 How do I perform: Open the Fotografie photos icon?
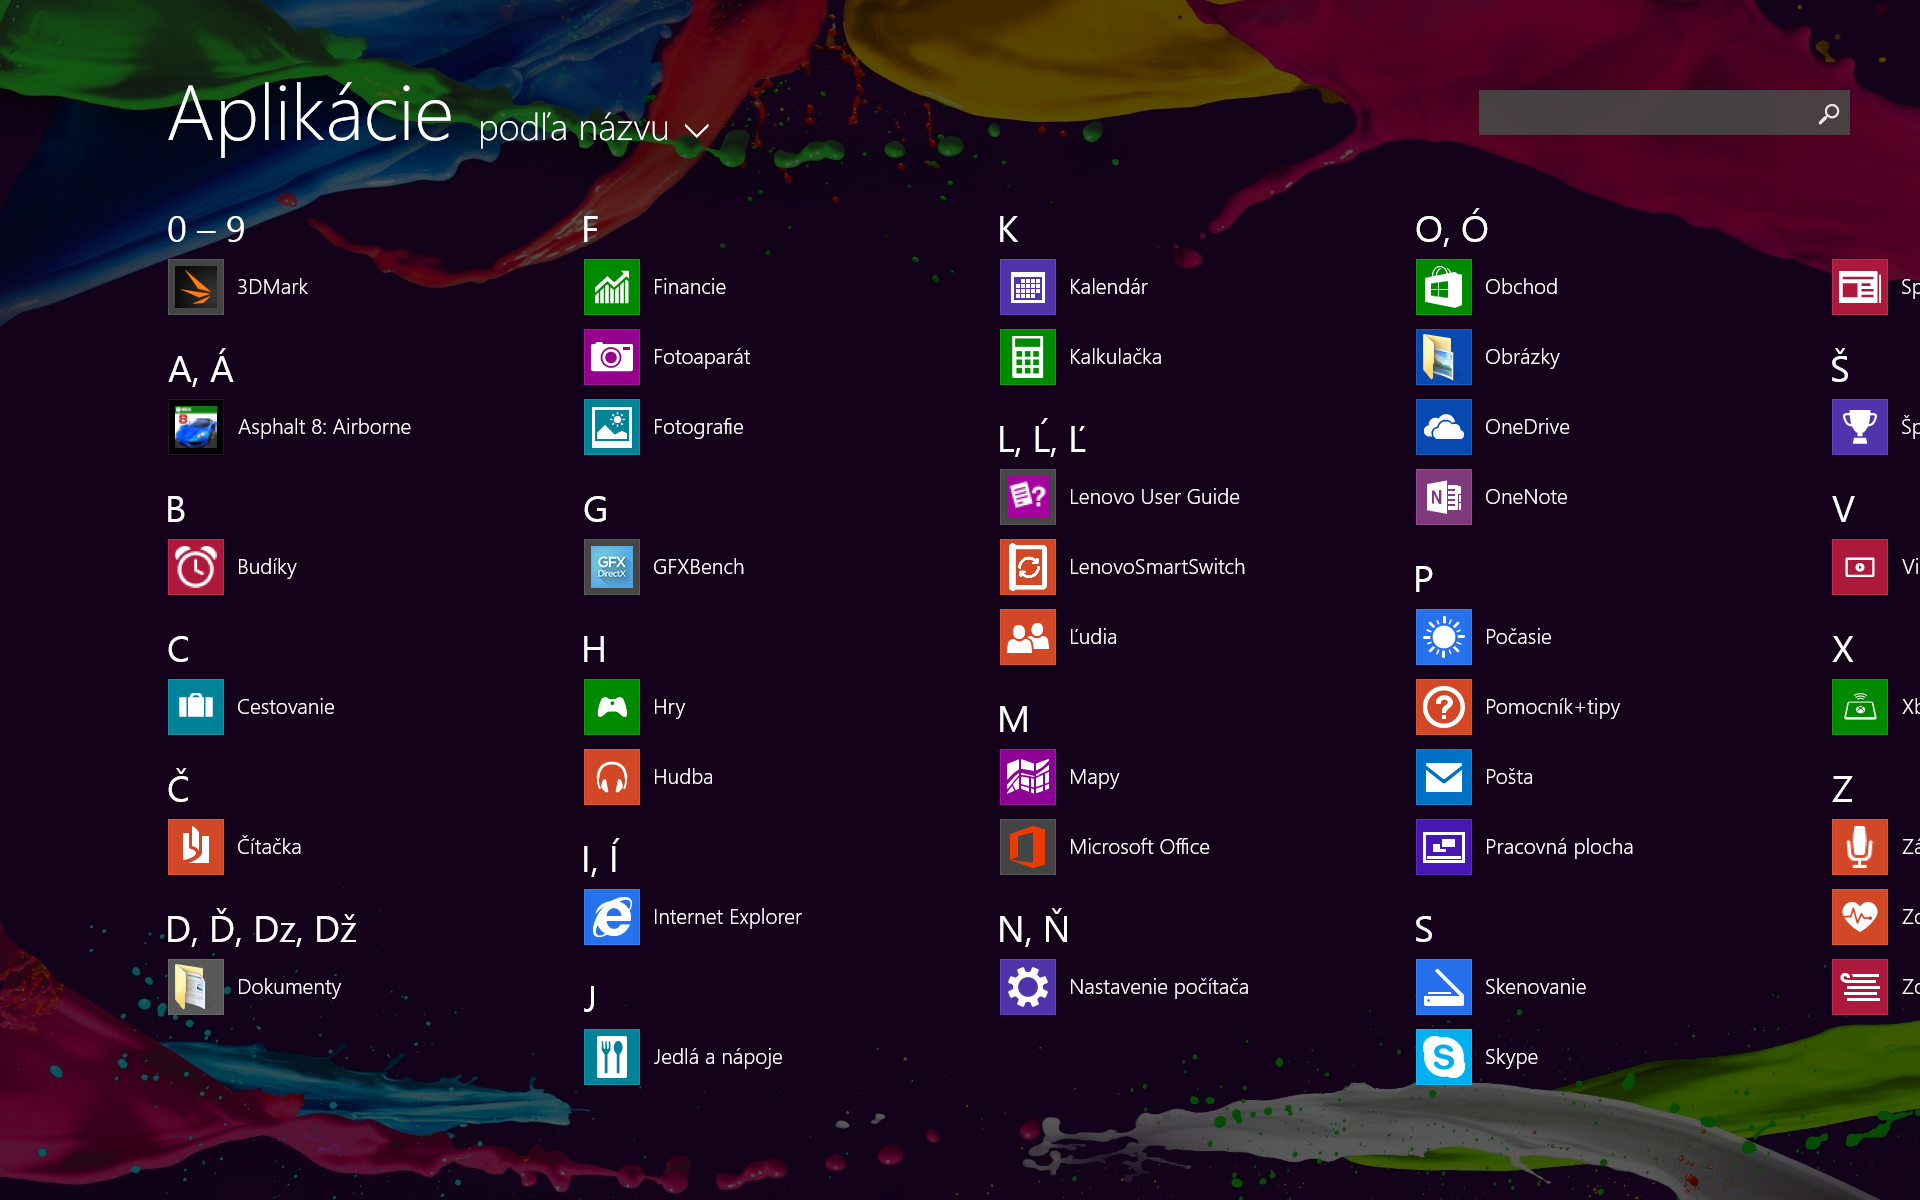click(x=612, y=427)
